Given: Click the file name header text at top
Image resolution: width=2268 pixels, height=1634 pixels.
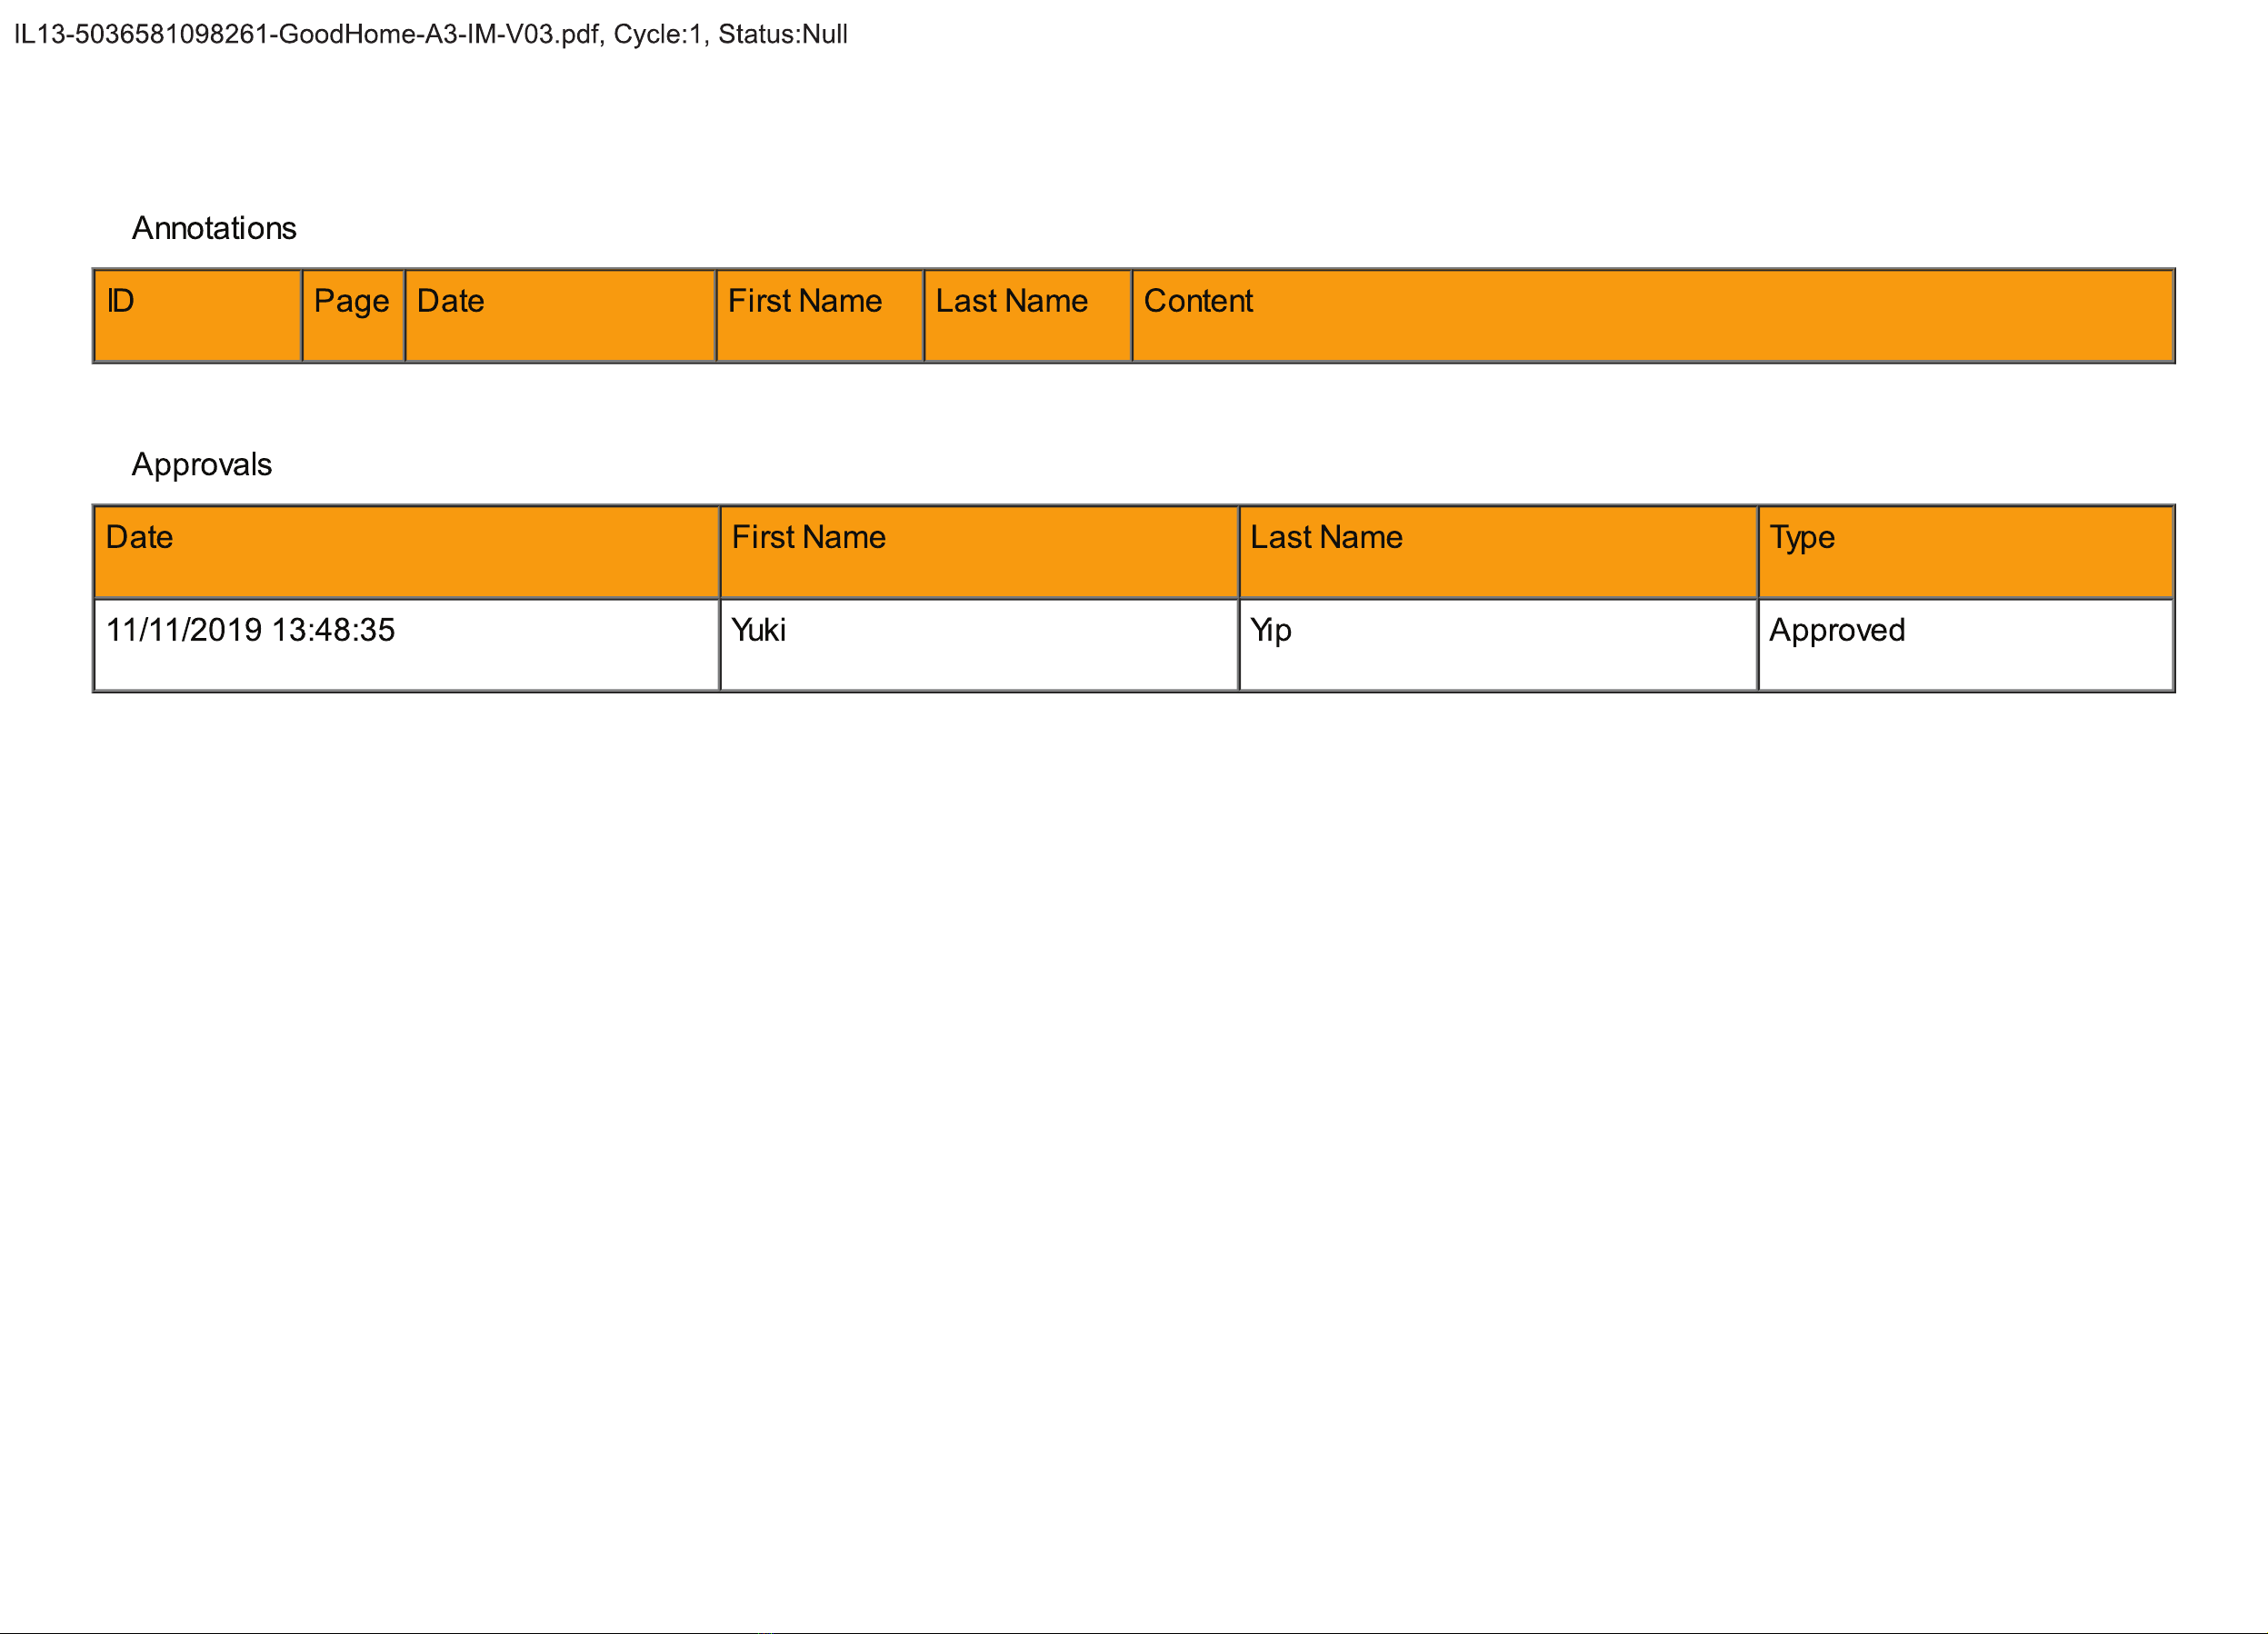Looking at the screenshot, I should pos(430,34).
